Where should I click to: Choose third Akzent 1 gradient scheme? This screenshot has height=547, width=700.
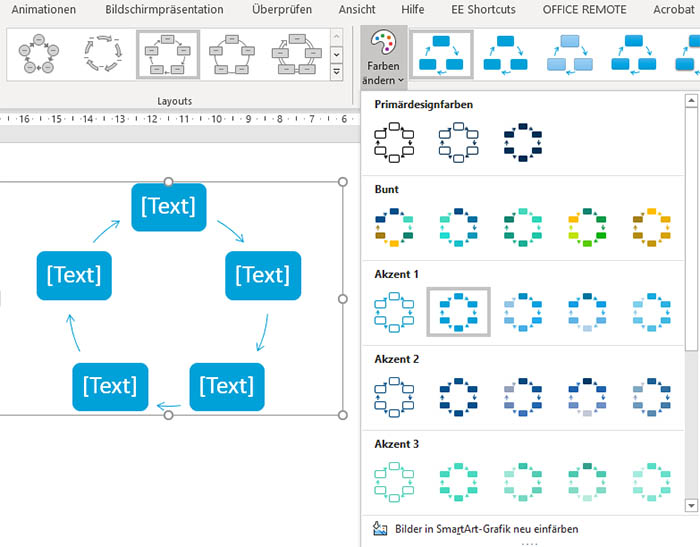pyautogui.click(x=523, y=312)
